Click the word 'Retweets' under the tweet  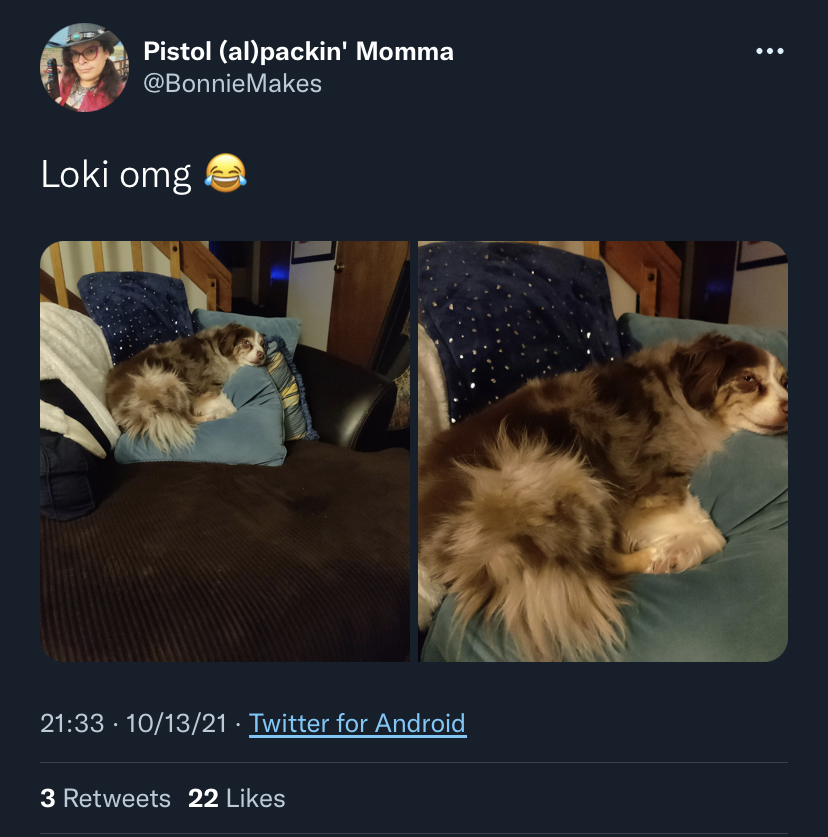coord(117,799)
